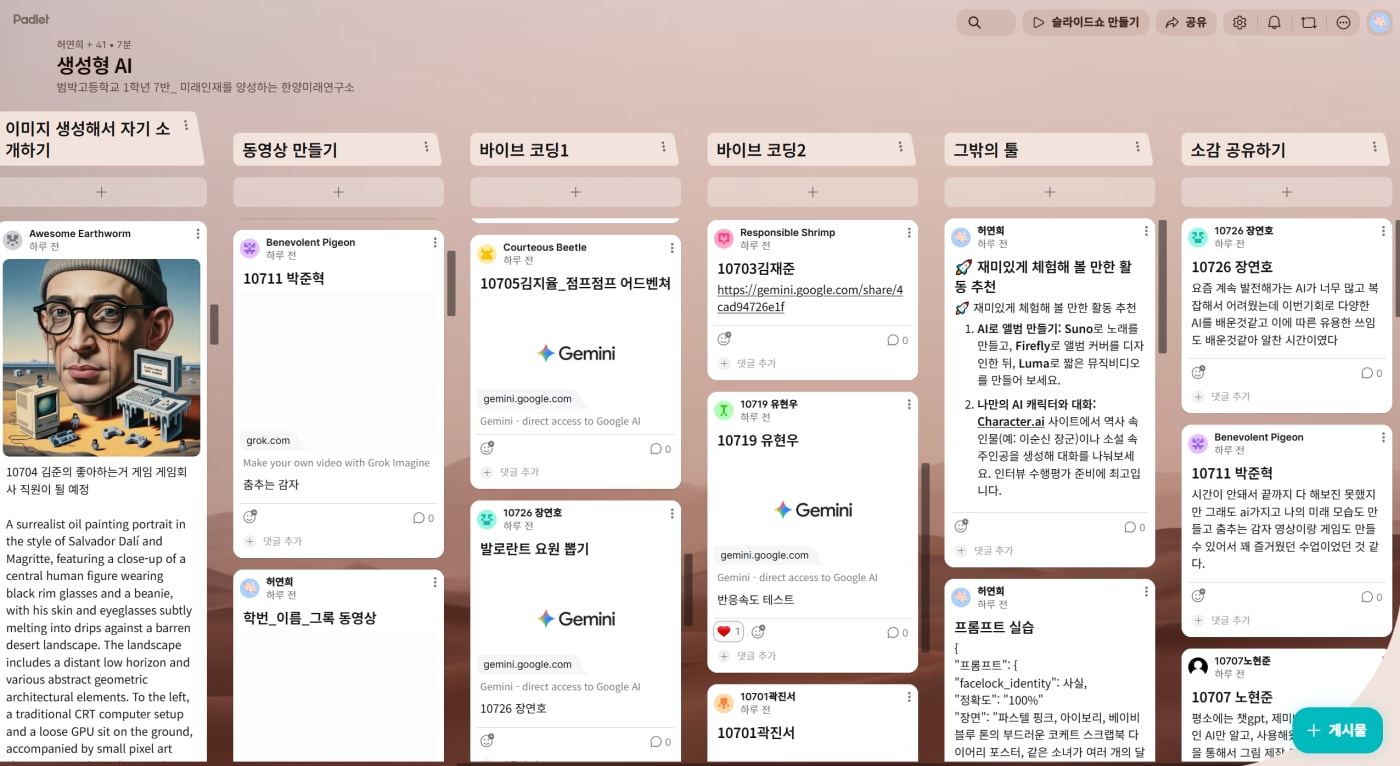
Task: Add an emoji reaction on 박준혁's post
Action: point(251,516)
